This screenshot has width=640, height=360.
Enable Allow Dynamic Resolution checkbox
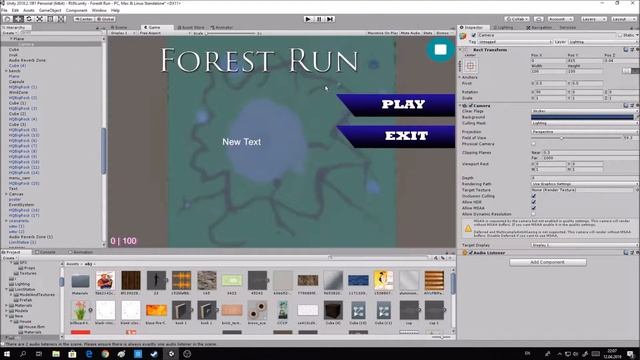pos(533,214)
